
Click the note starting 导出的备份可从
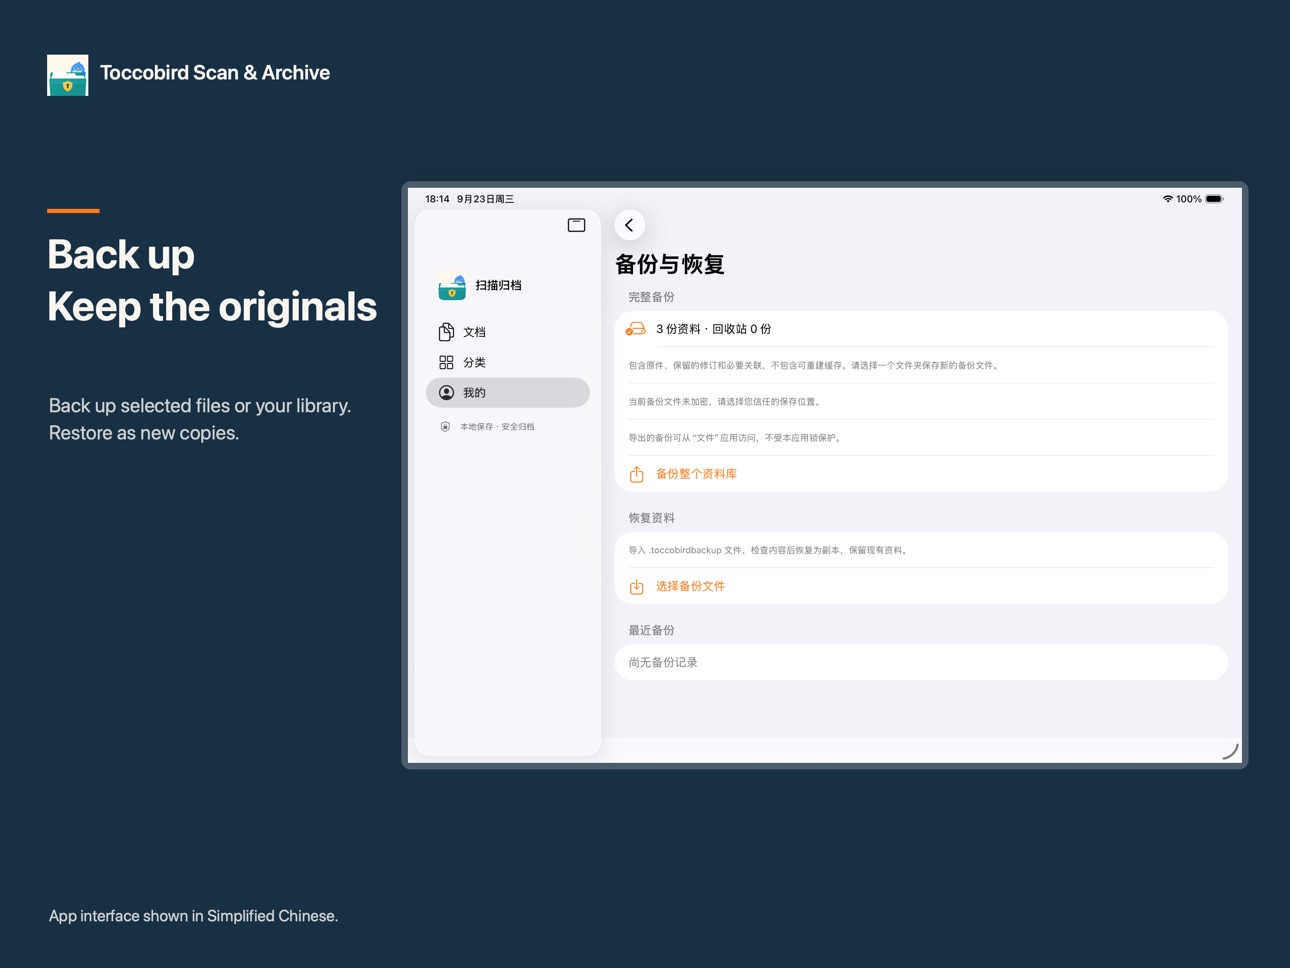click(734, 438)
